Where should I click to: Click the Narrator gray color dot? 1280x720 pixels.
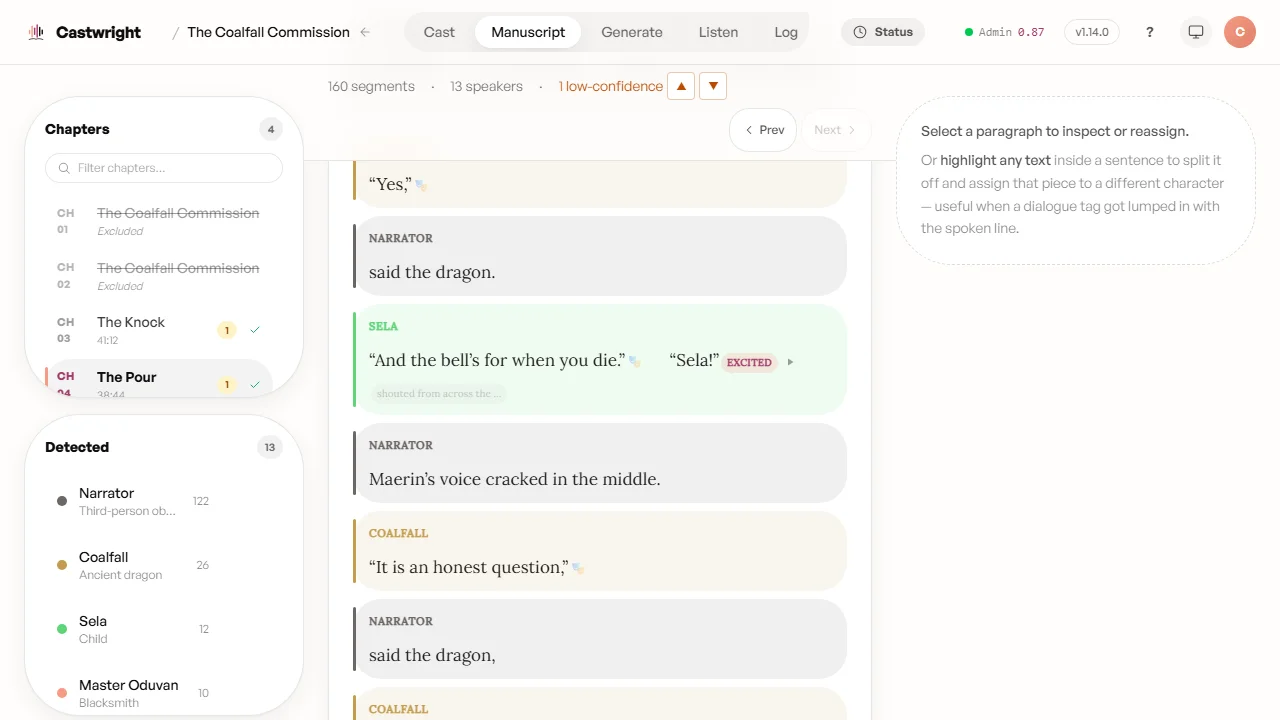[62, 501]
